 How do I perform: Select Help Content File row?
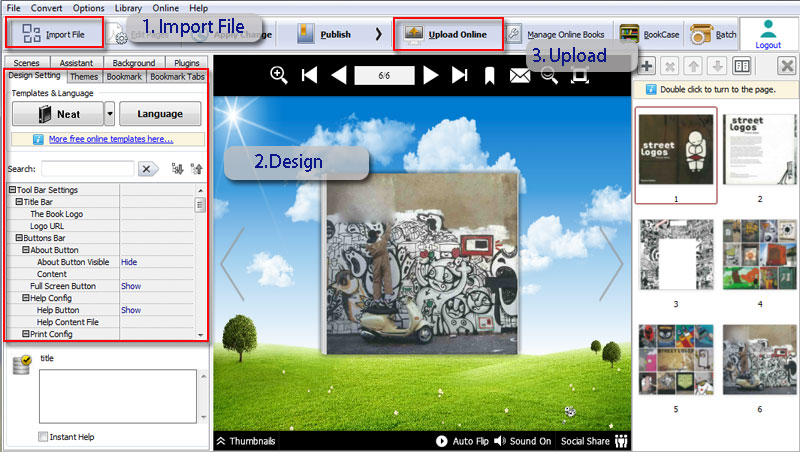coord(101,322)
